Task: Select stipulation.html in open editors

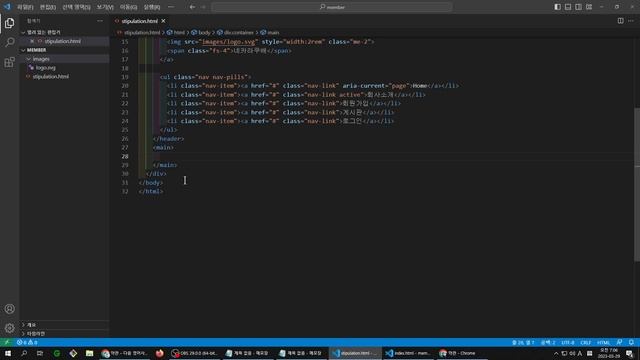Action: 62,41
